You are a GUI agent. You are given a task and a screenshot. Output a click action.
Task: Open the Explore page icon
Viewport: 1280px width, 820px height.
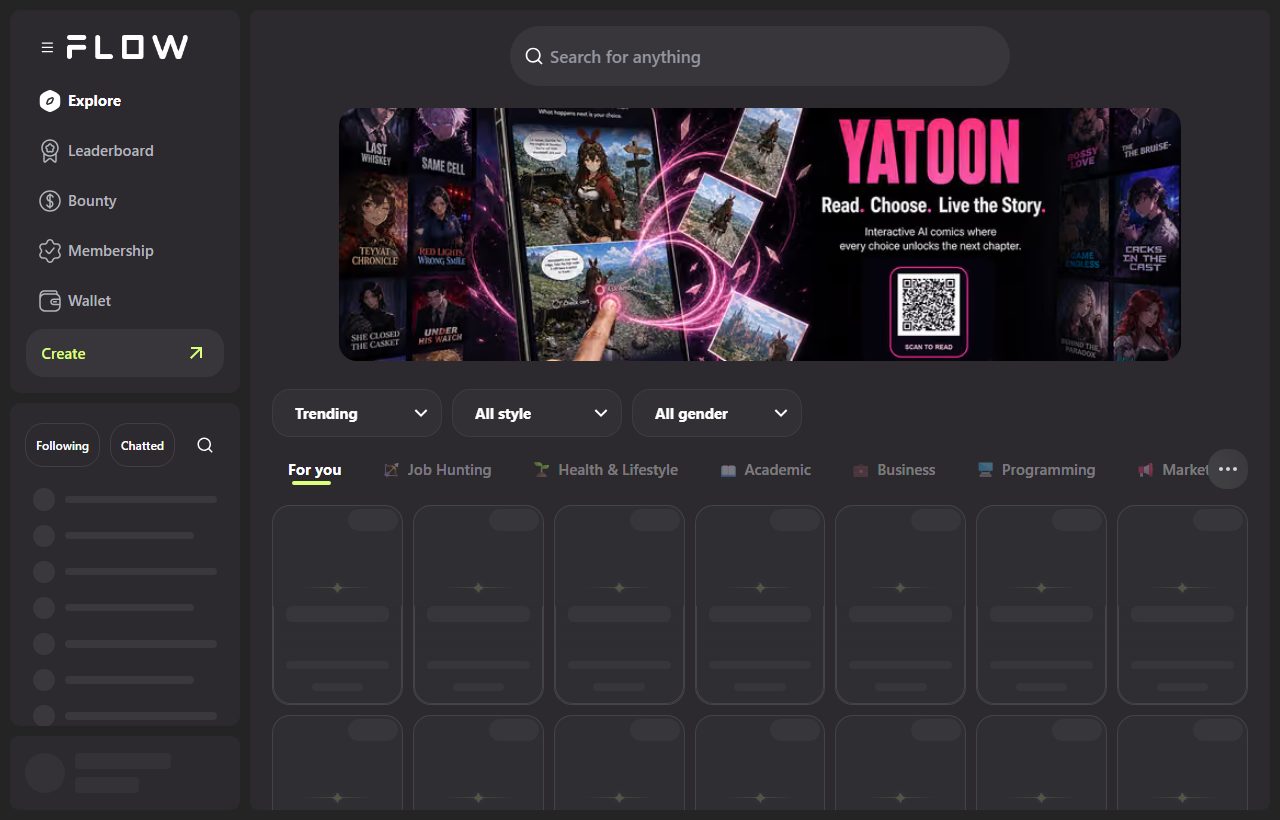pos(50,101)
